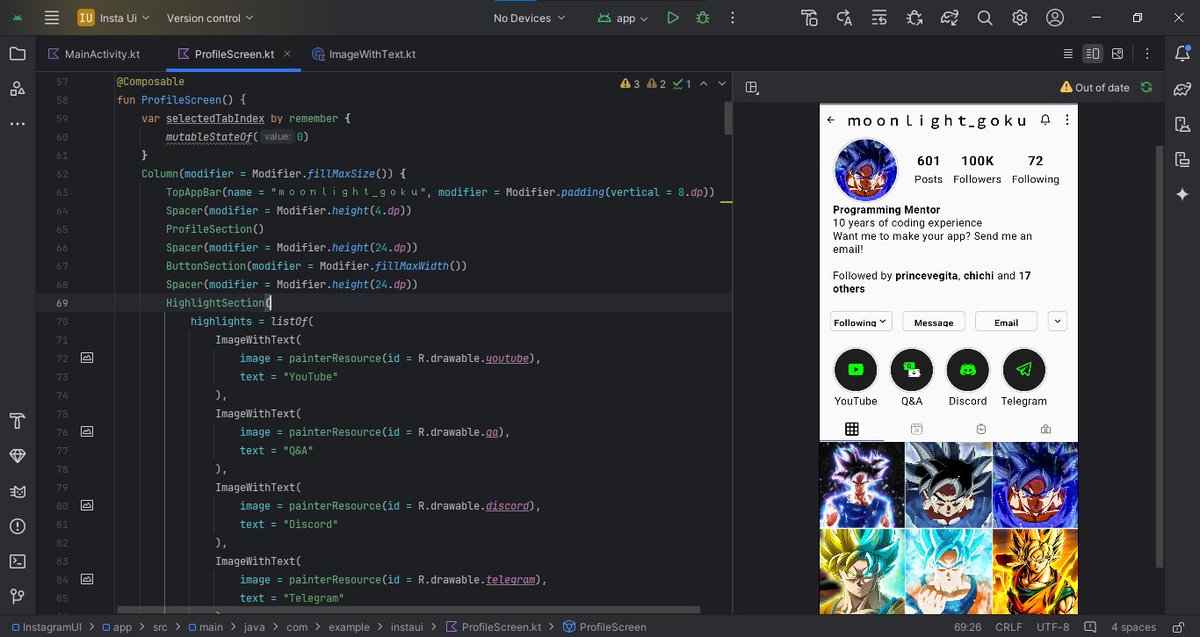The width and height of the screenshot is (1200, 637).
Task: Open IDE settings gear
Action: [1020, 18]
